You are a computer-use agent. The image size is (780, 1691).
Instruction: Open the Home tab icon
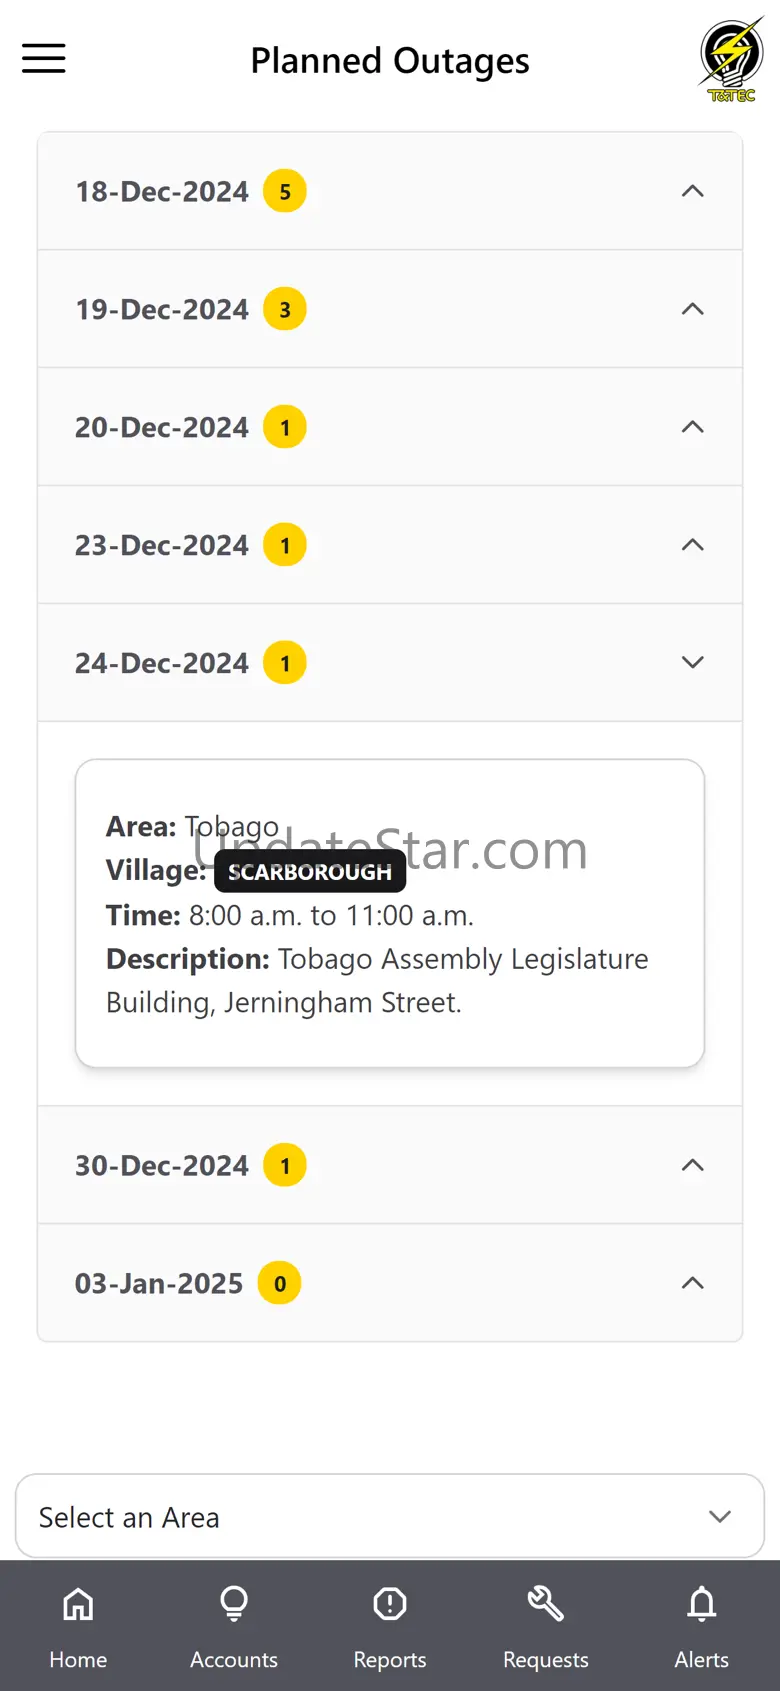click(x=78, y=1604)
